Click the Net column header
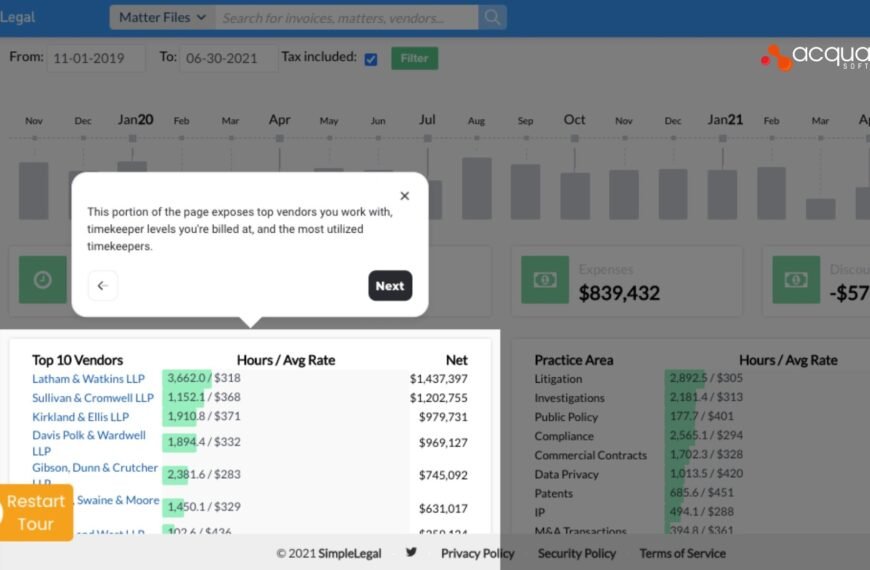Viewport: 870px width, 570px height. click(457, 360)
